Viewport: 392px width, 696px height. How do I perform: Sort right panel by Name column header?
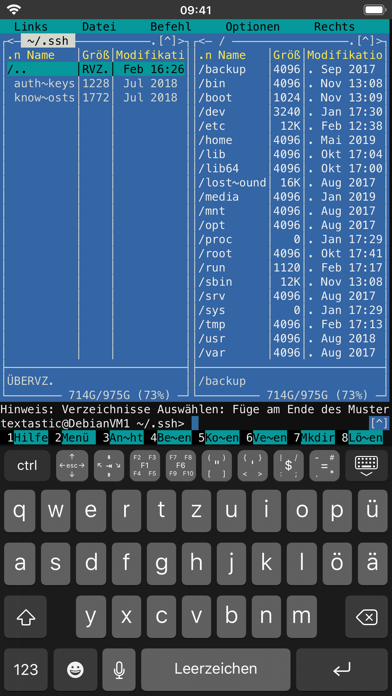coord(232,55)
